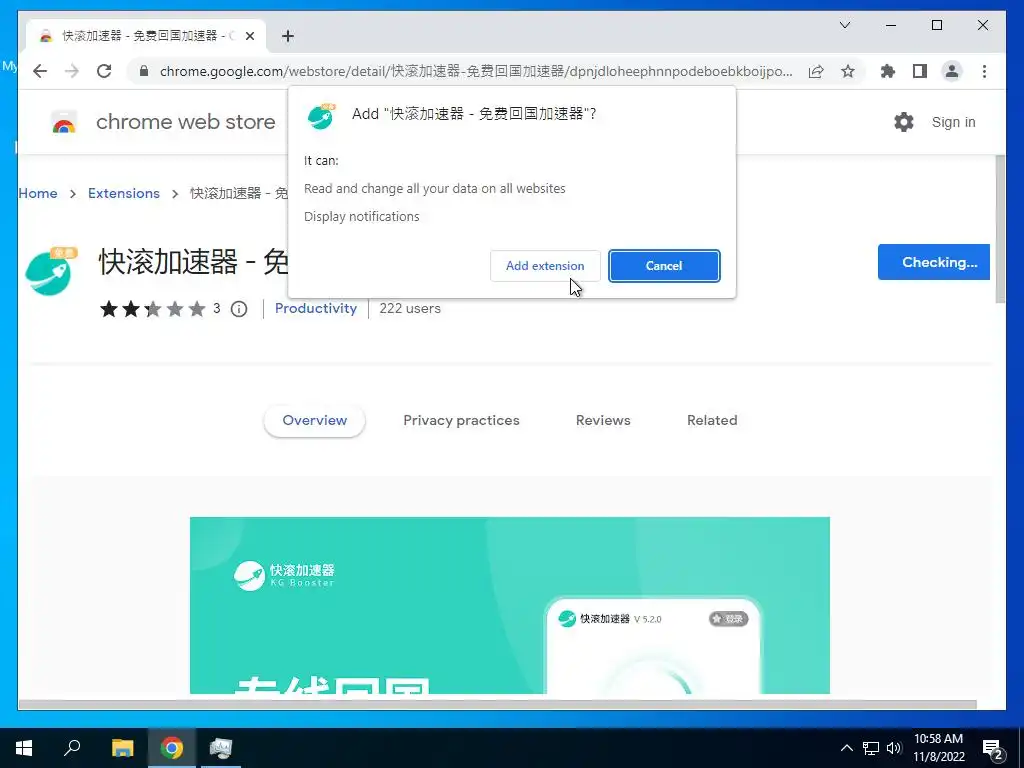The image size is (1024, 768).
Task: Click the vertical page scrollbar
Action: (x=1000, y=229)
